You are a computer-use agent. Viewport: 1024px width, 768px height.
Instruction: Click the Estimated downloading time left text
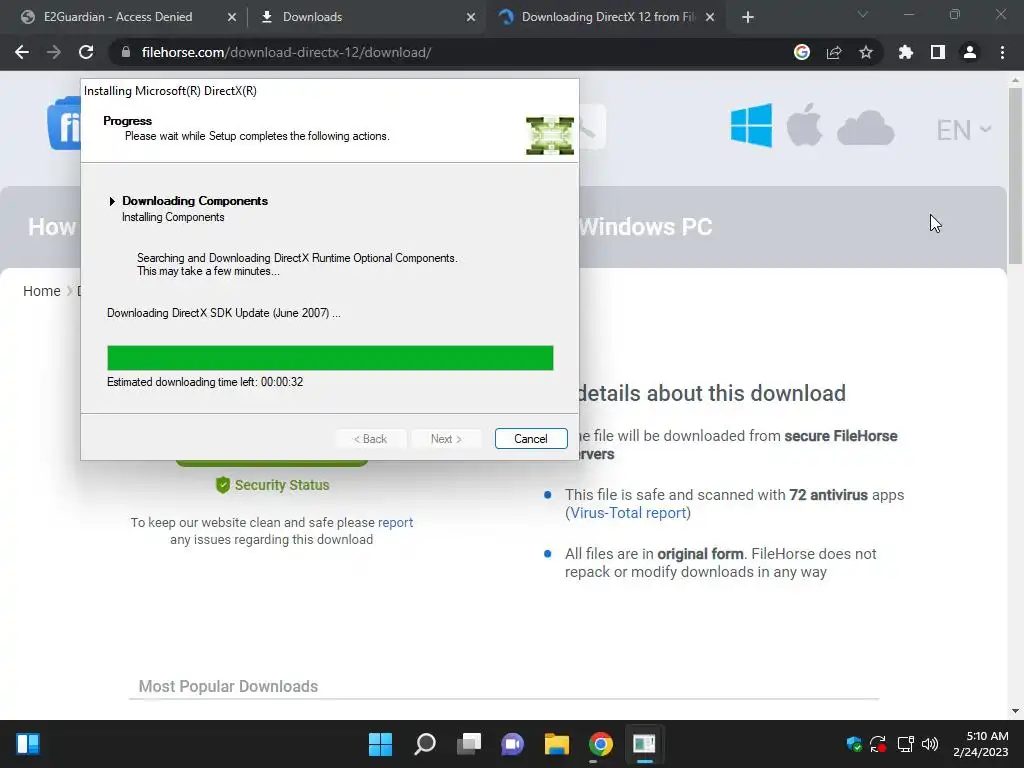point(205,382)
